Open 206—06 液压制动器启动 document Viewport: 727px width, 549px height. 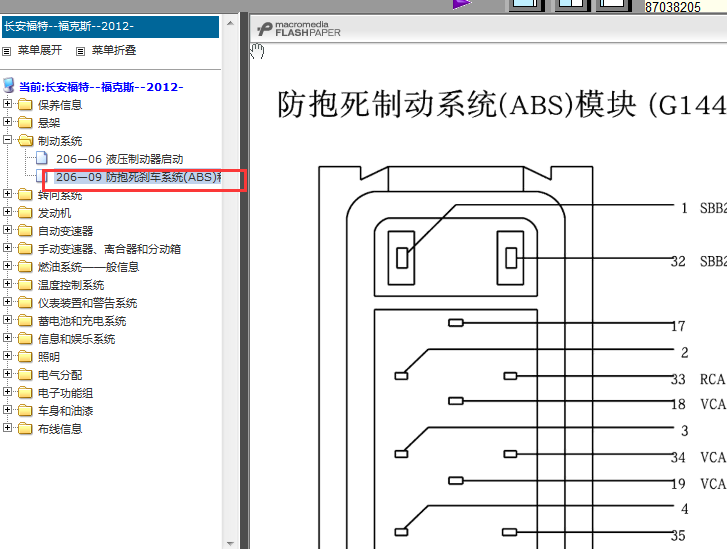[x=120, y=159]
